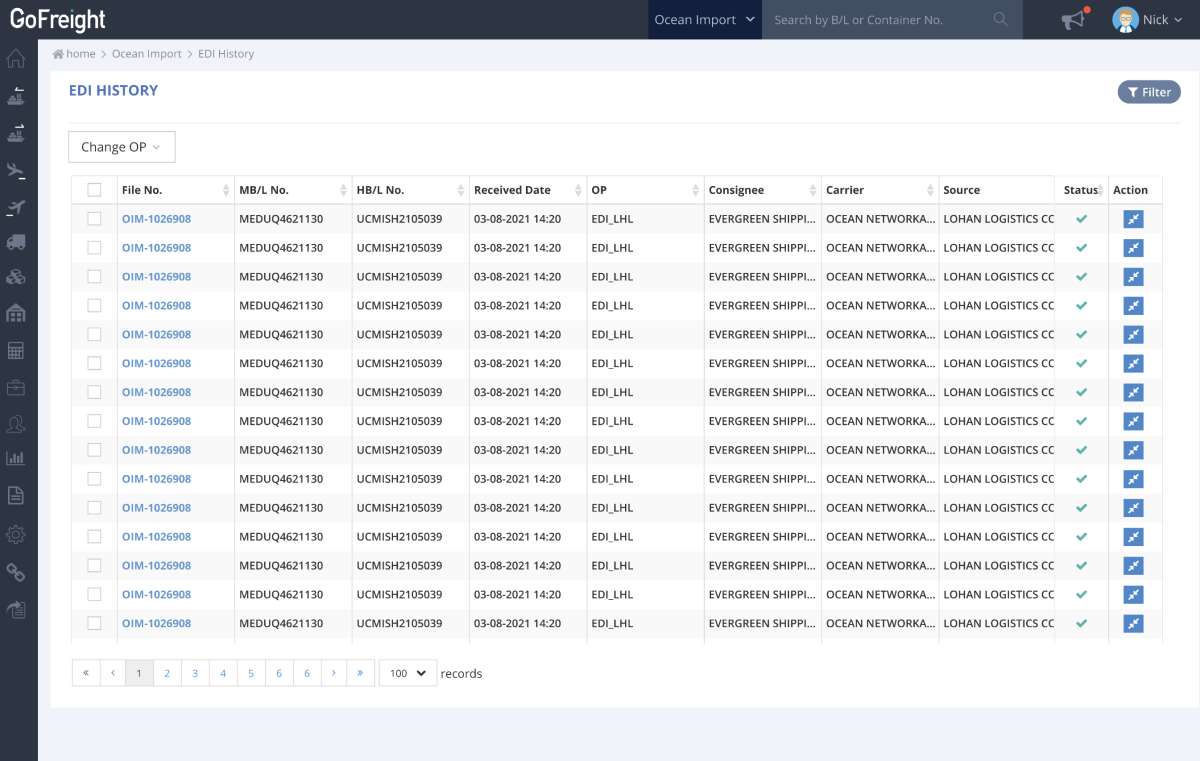Click the search magnifier icon

1000,20
